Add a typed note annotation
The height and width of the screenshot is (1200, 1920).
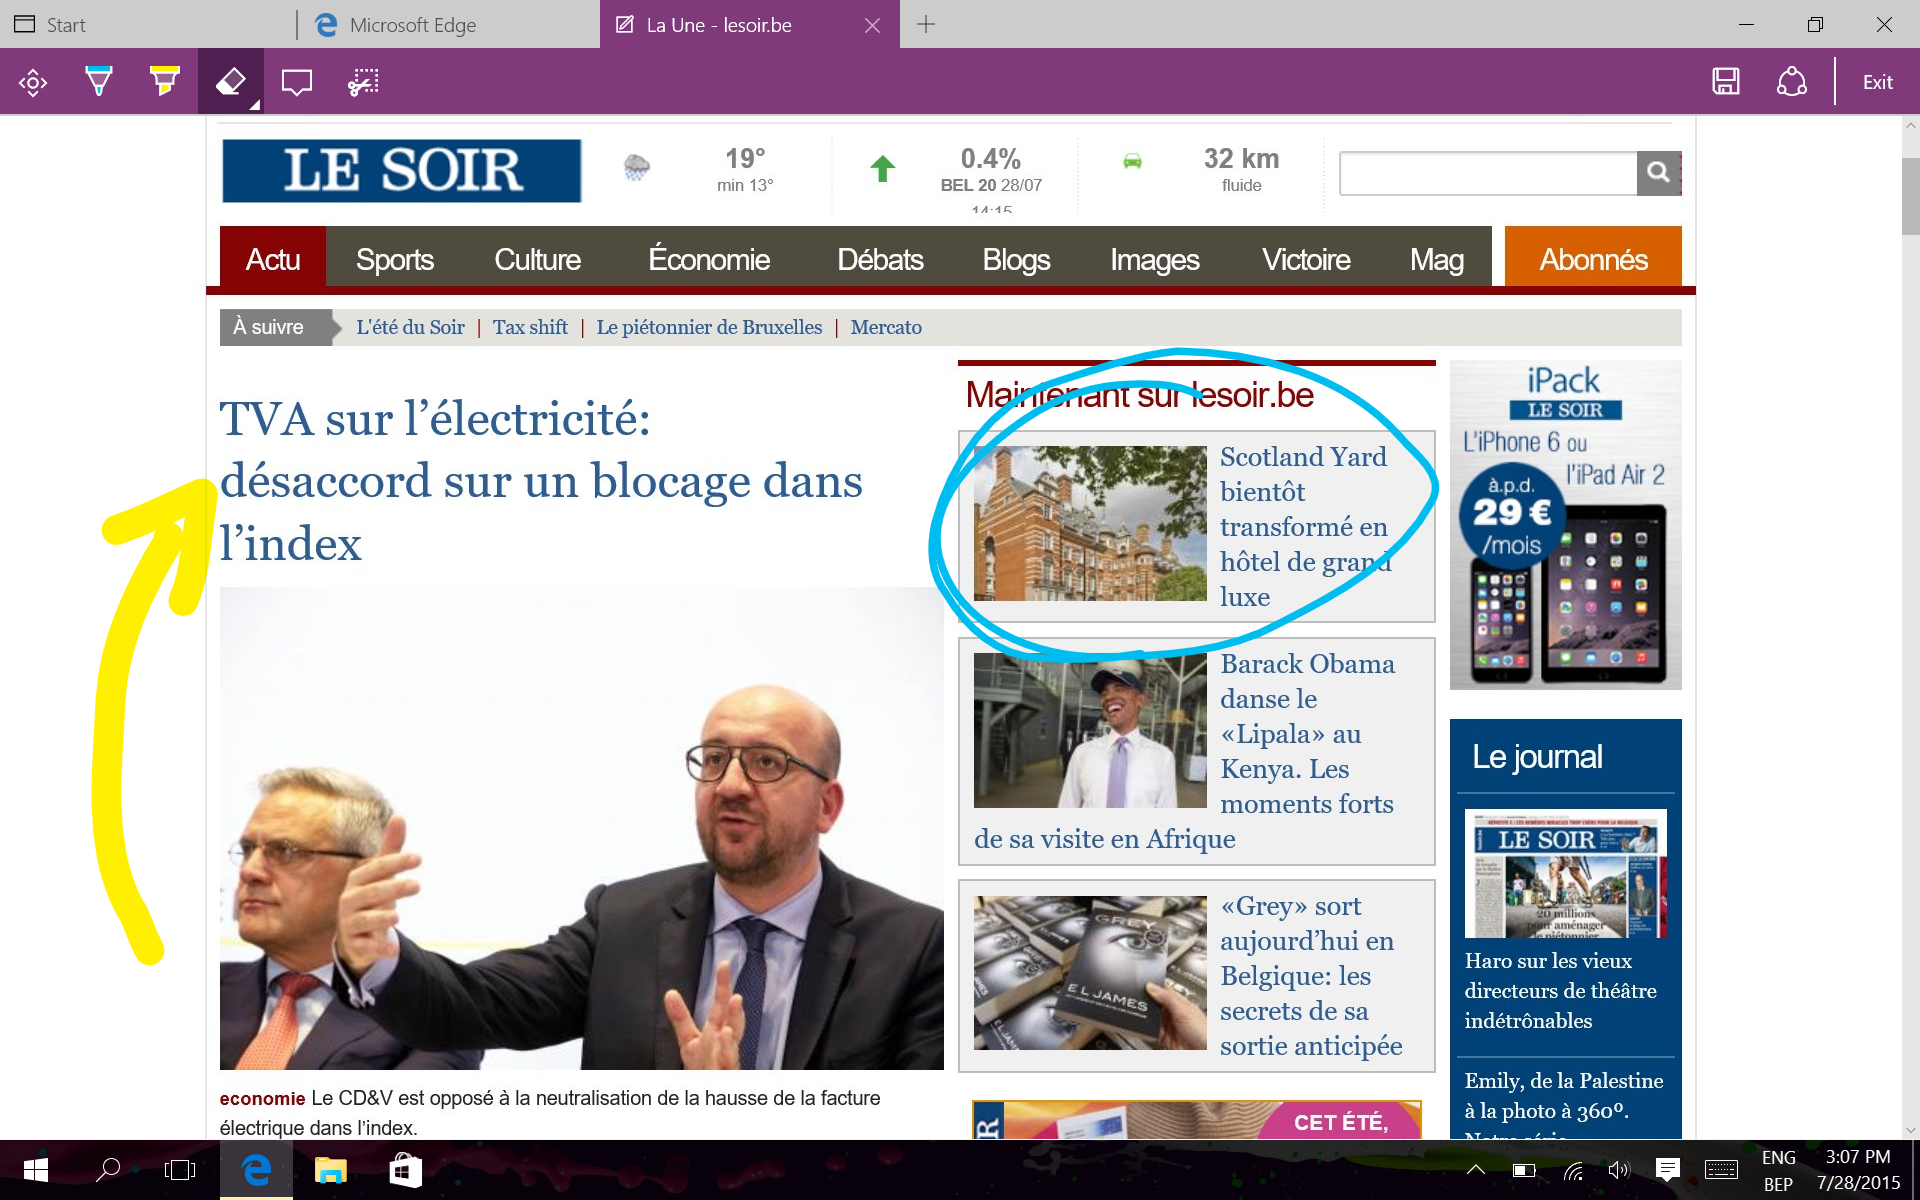click(297, 82)
